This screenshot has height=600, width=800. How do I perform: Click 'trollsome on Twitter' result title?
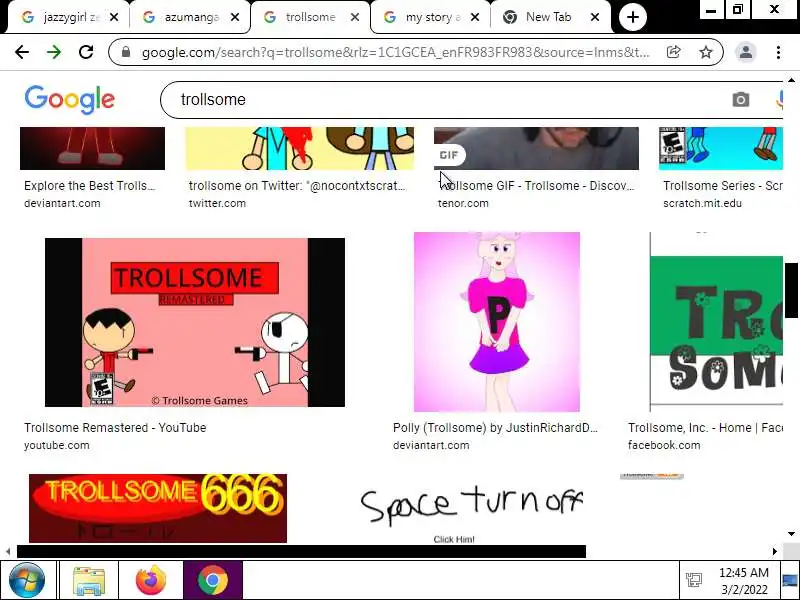(297, 186)
